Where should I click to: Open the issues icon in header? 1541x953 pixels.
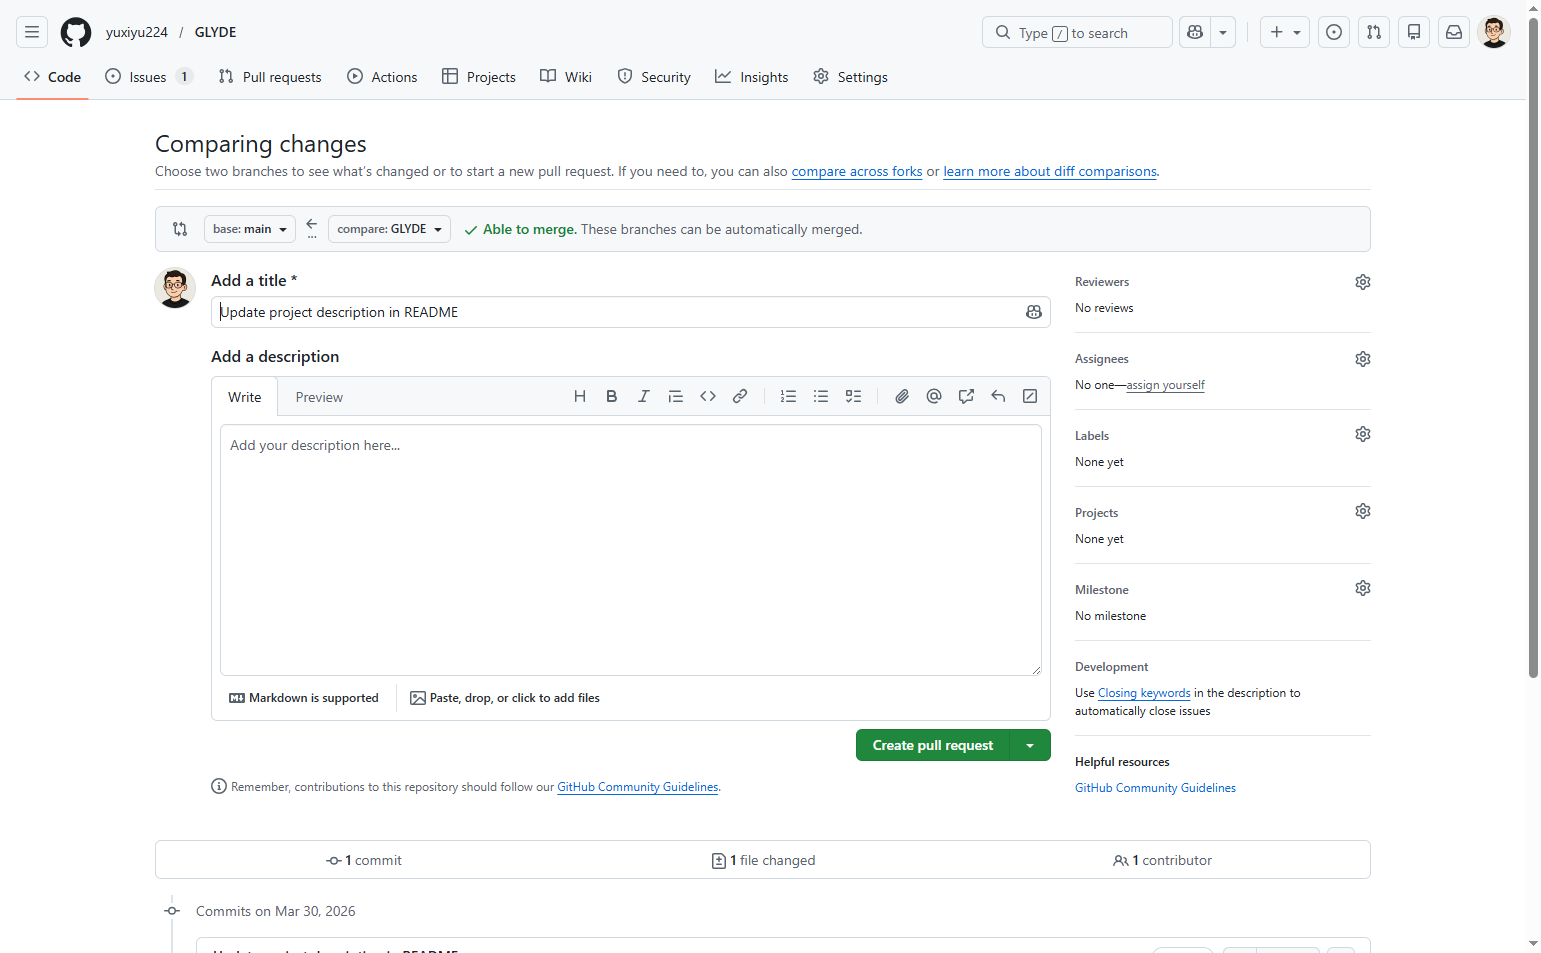point(1334,32)
